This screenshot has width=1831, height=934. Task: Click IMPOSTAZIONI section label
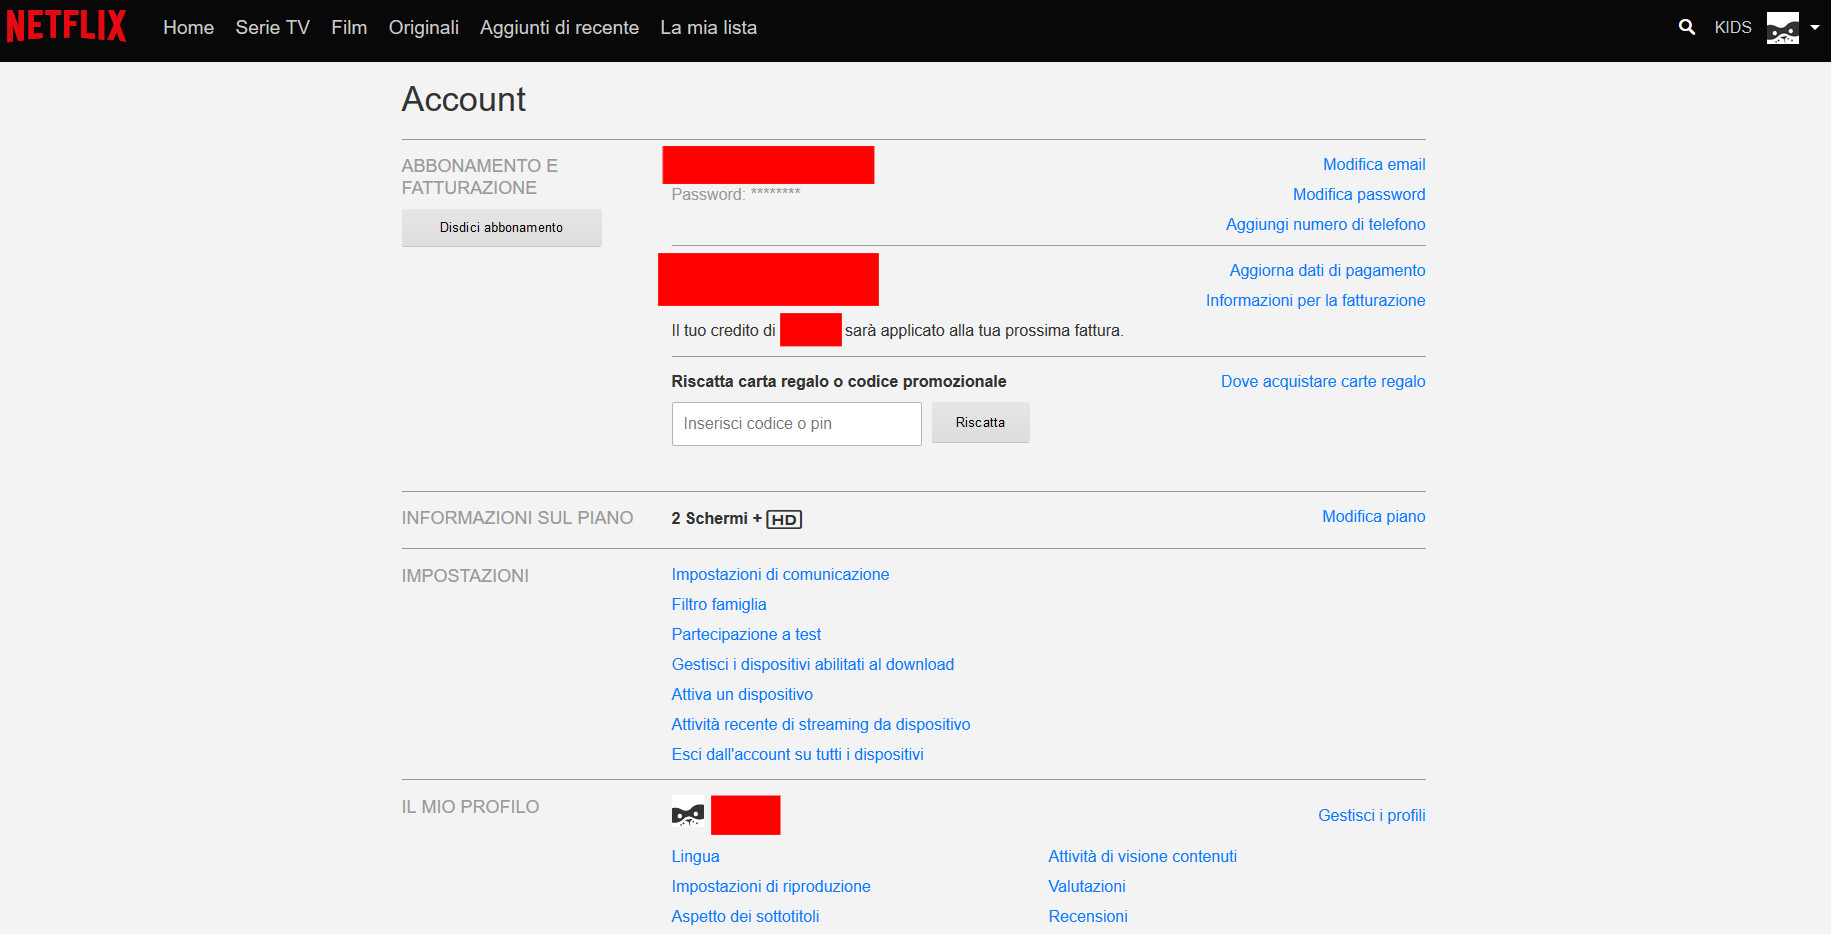(x=465, y=575)
